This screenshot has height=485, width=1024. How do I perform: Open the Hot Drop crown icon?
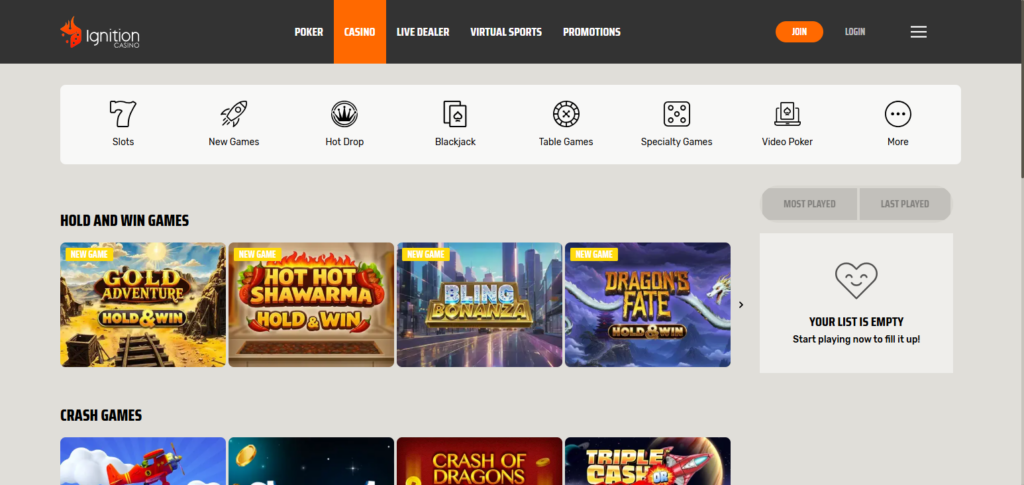pos(344,114)
